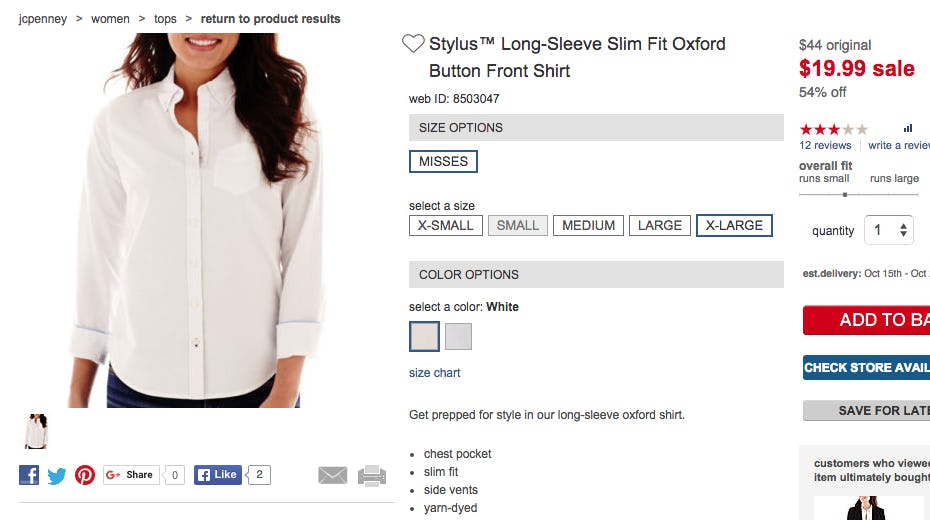The height and width of the screenshot is (520, 930).
Task: Go to women breadcrumb
Action: tap(110, 19)
